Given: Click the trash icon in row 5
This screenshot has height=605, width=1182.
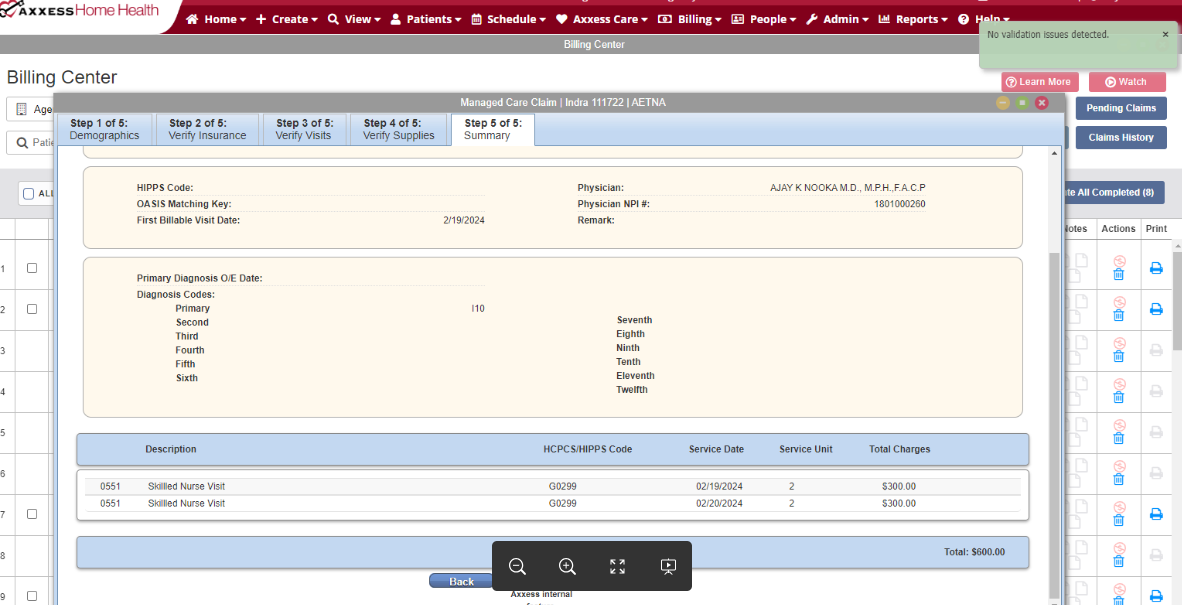Looking at the screenshot, I should 1119,438.
